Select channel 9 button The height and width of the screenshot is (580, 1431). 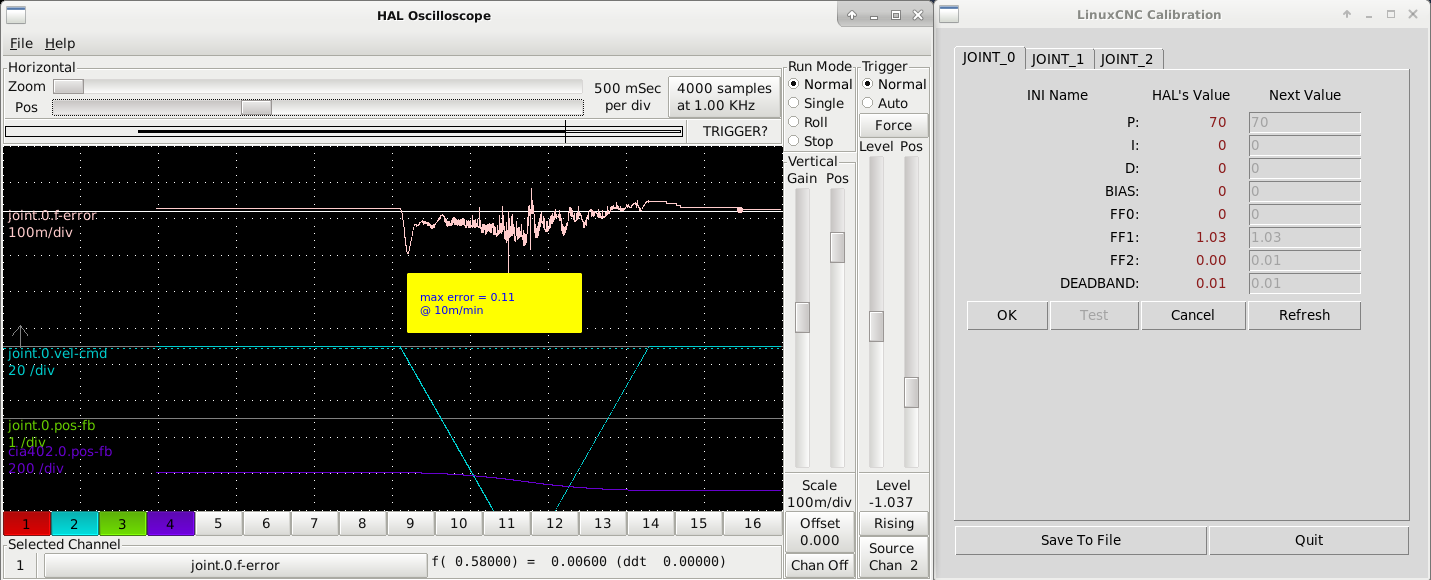click(410, 524)
